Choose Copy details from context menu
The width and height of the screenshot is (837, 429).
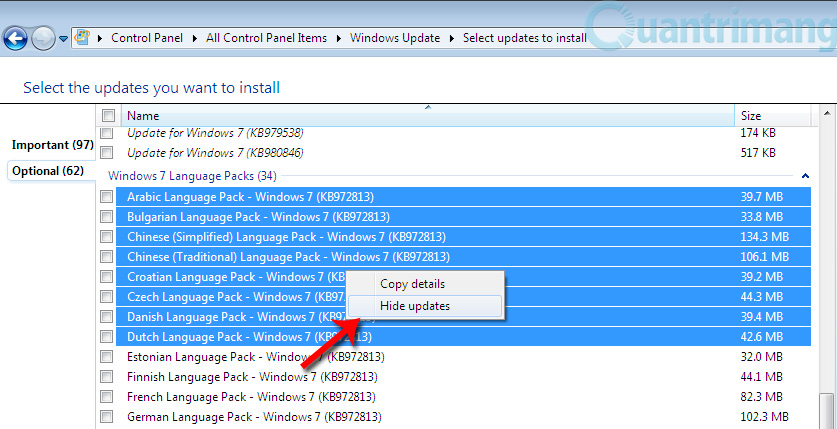(425, 284)
